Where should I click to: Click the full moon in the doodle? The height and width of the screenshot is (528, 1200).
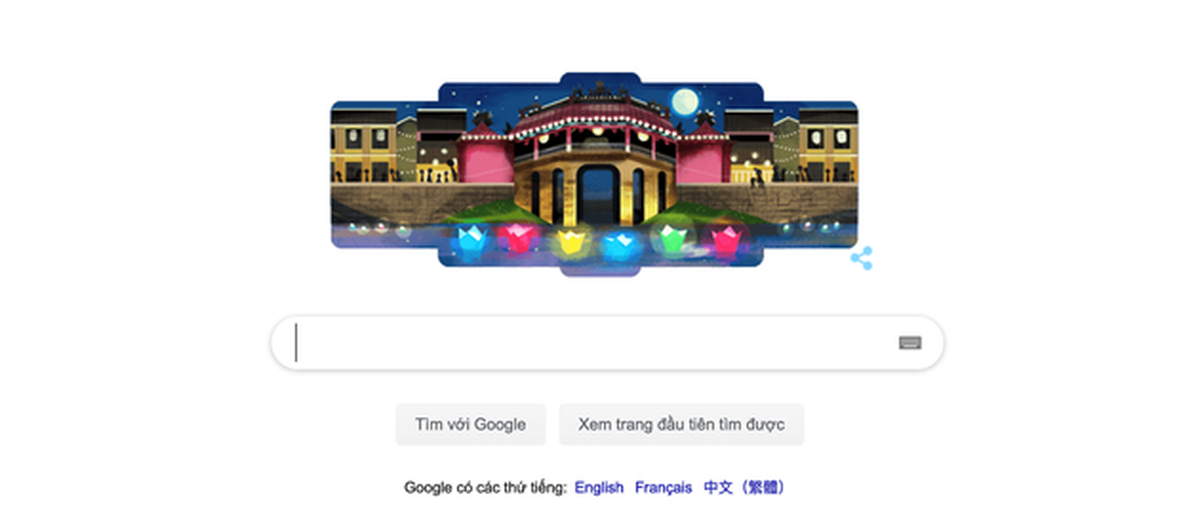[684, 100]
